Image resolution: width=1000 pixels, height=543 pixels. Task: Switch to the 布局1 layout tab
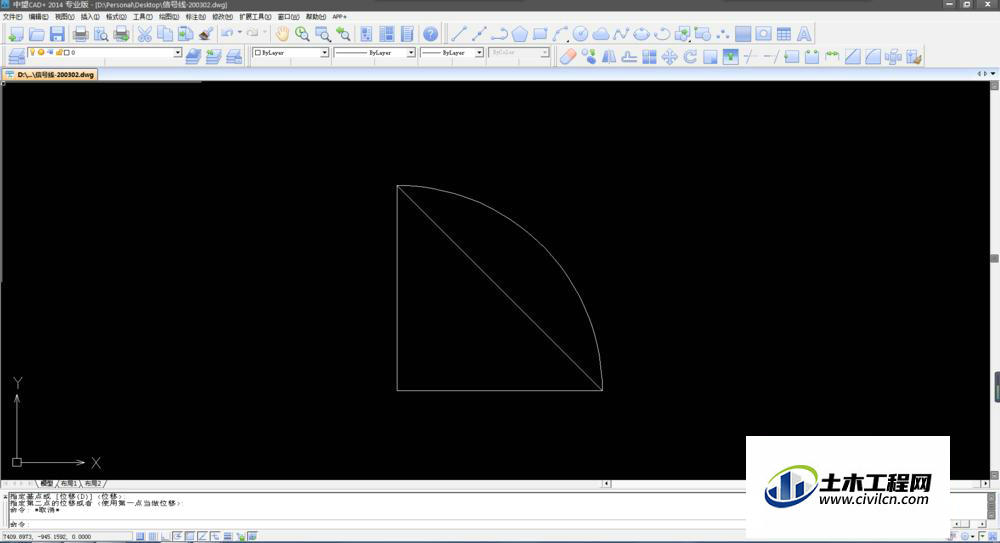pos(69,484)
